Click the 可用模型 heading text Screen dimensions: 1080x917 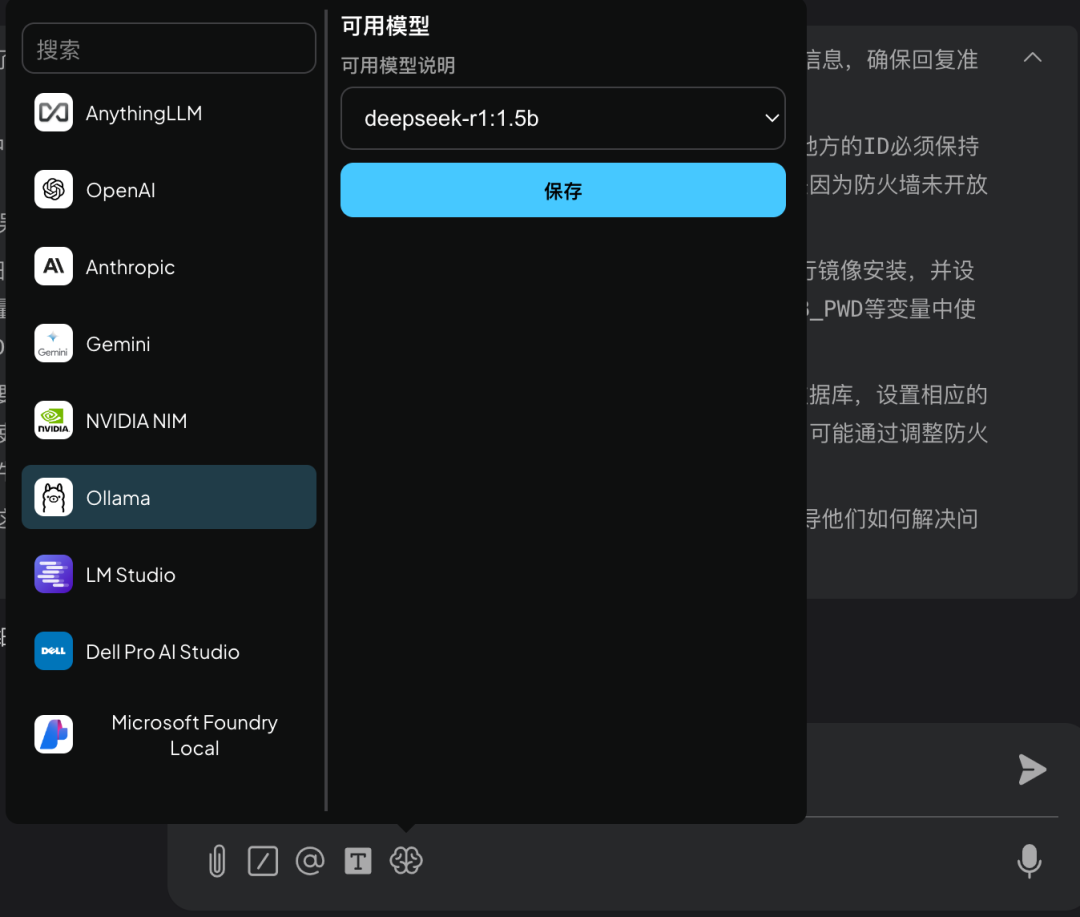385,26
